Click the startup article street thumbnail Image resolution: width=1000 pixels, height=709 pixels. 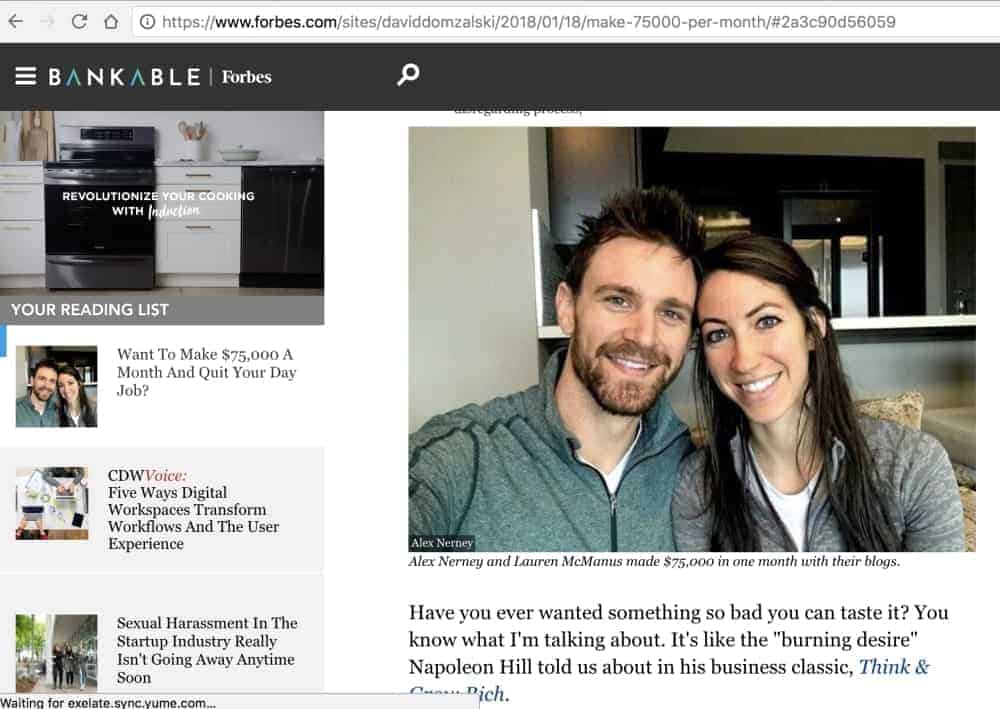tap(57, 652)
